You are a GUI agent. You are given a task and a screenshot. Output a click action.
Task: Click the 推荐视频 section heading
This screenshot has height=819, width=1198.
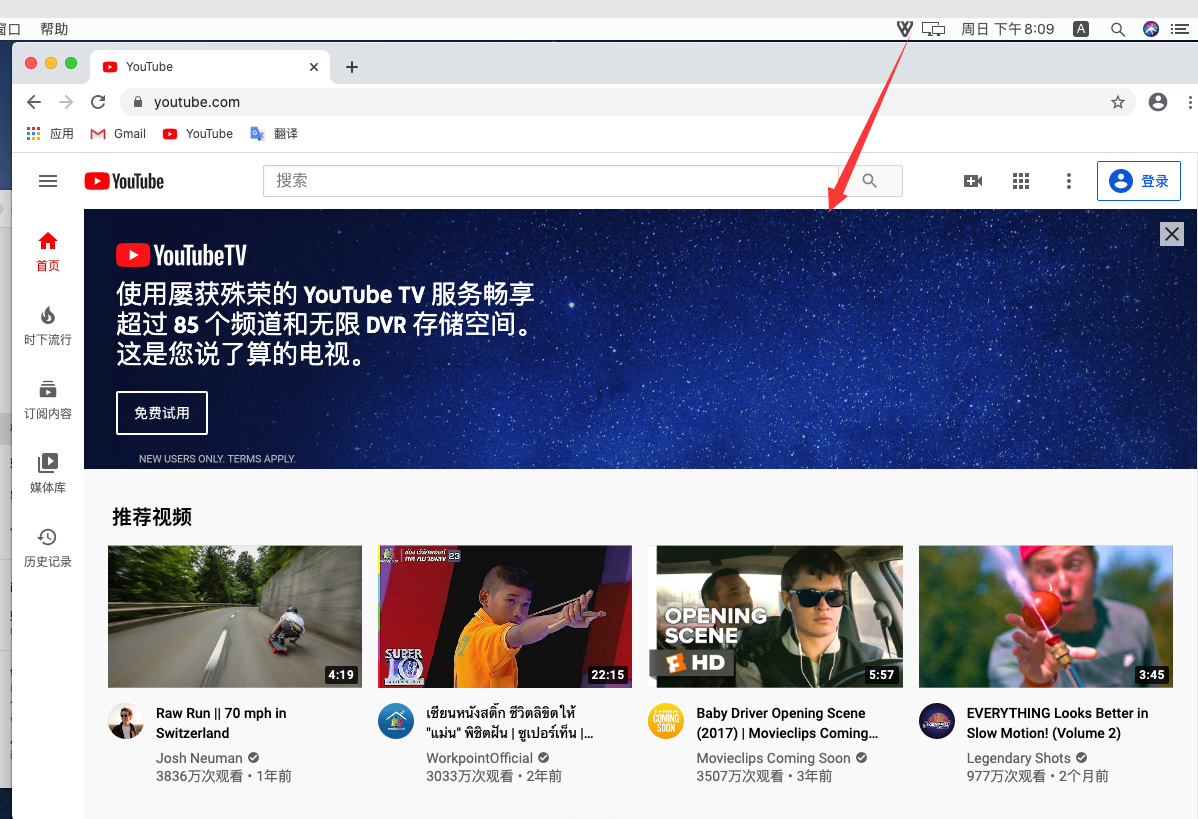point(152,517)
